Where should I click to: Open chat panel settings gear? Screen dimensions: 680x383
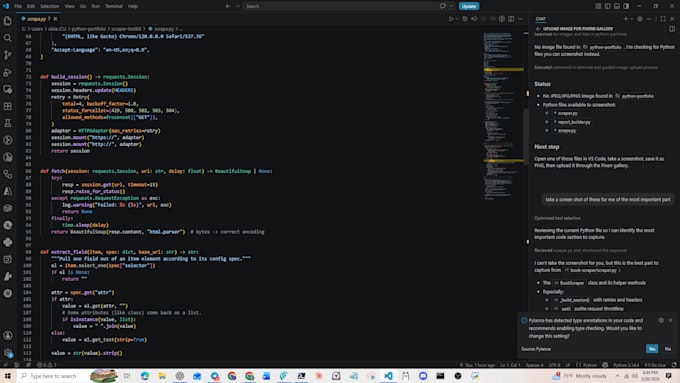(640, 19)
